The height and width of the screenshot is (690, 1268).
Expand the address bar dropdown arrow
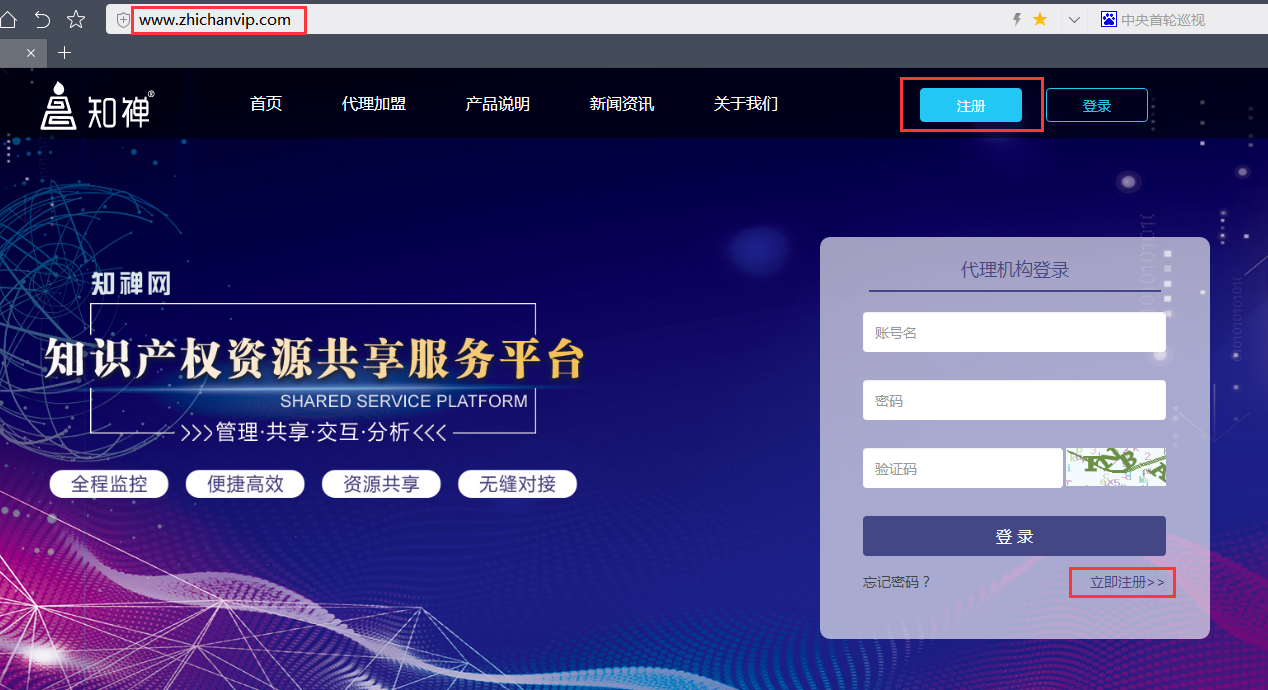point(1074,19)
